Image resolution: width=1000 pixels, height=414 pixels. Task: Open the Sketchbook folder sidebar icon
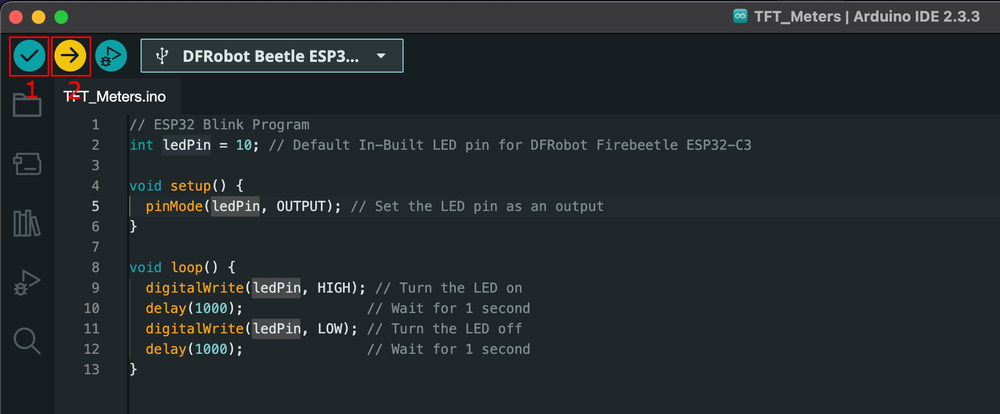(27, 105)
